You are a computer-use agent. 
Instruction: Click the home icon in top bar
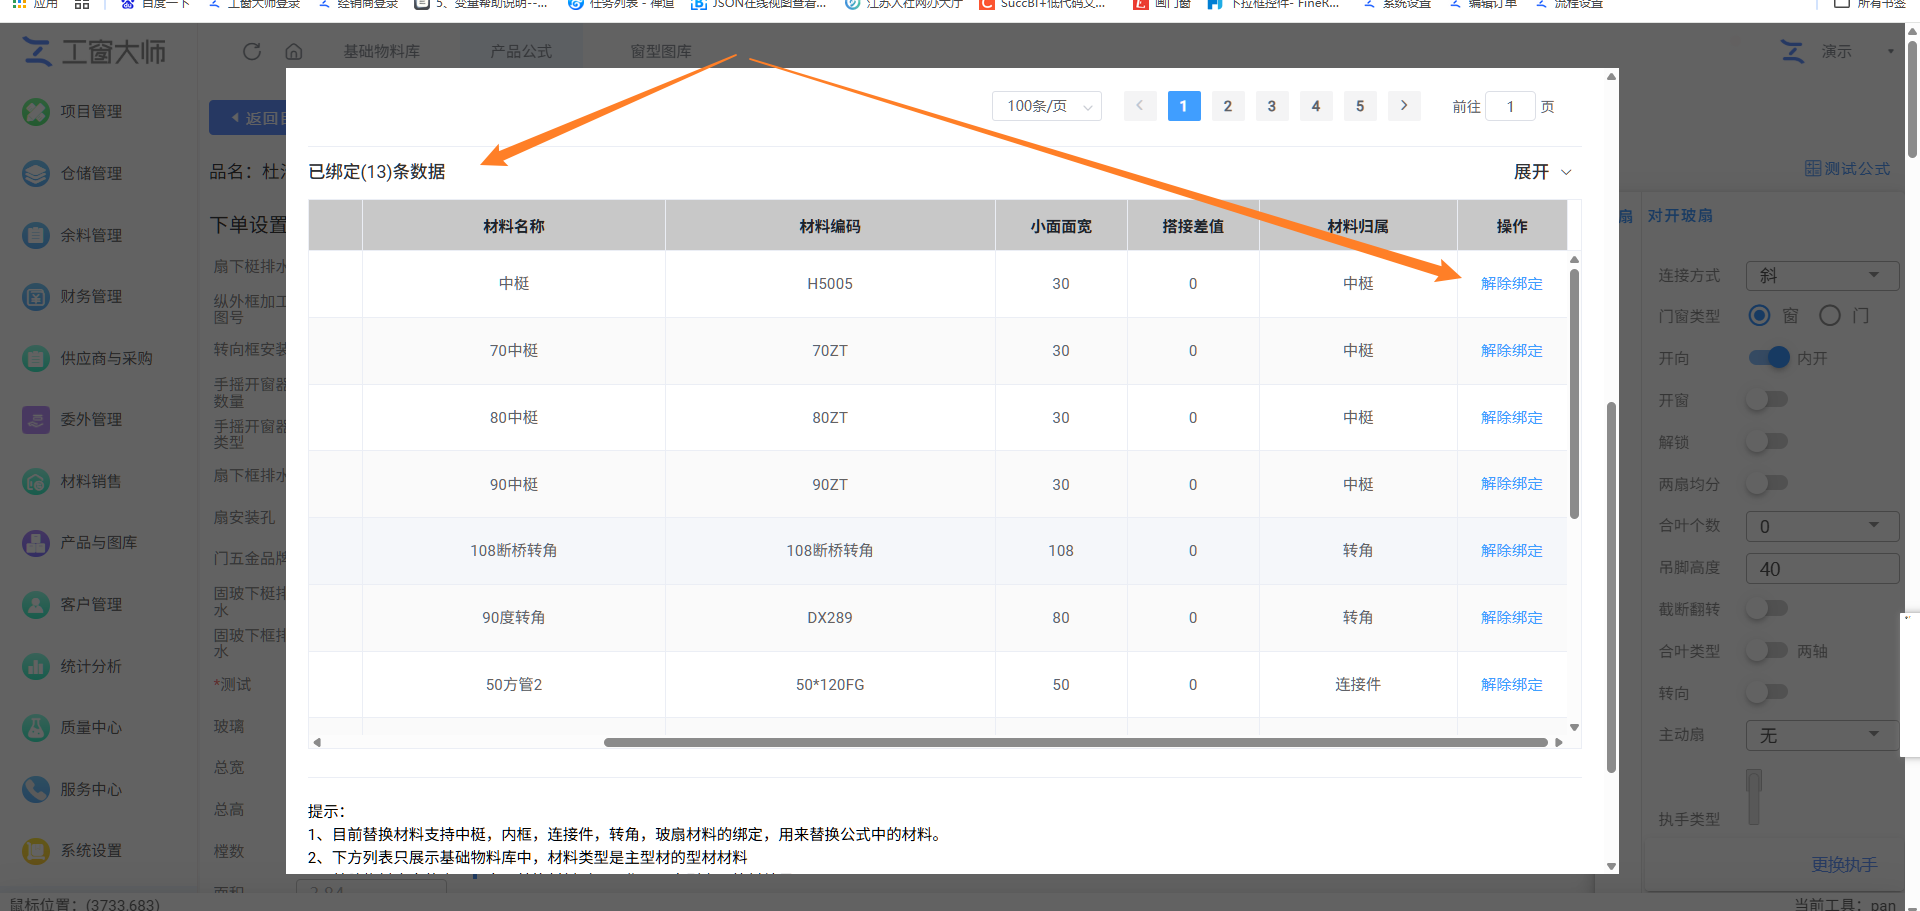[294, 51]
